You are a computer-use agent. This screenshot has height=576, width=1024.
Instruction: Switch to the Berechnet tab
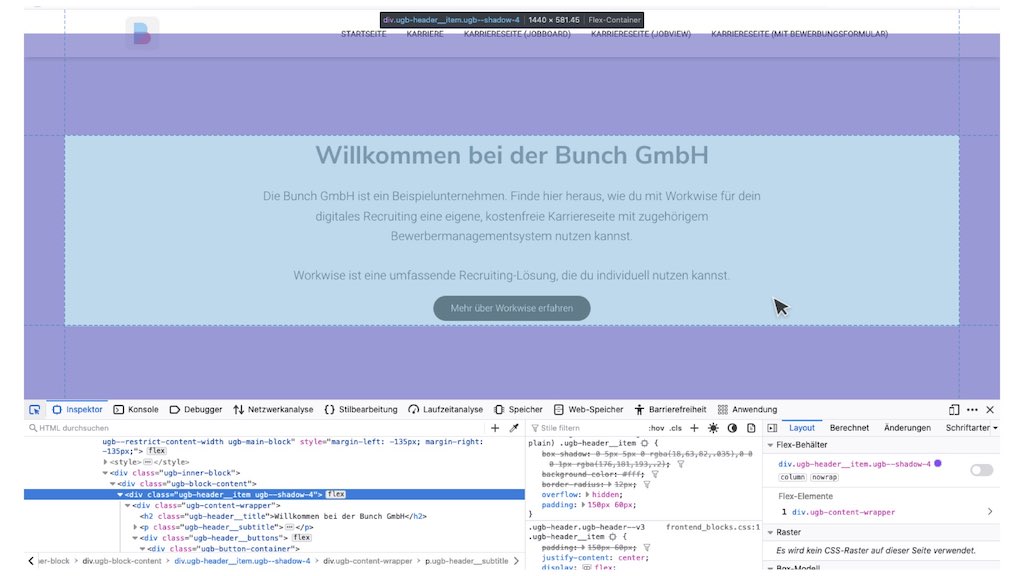[849, 428]
